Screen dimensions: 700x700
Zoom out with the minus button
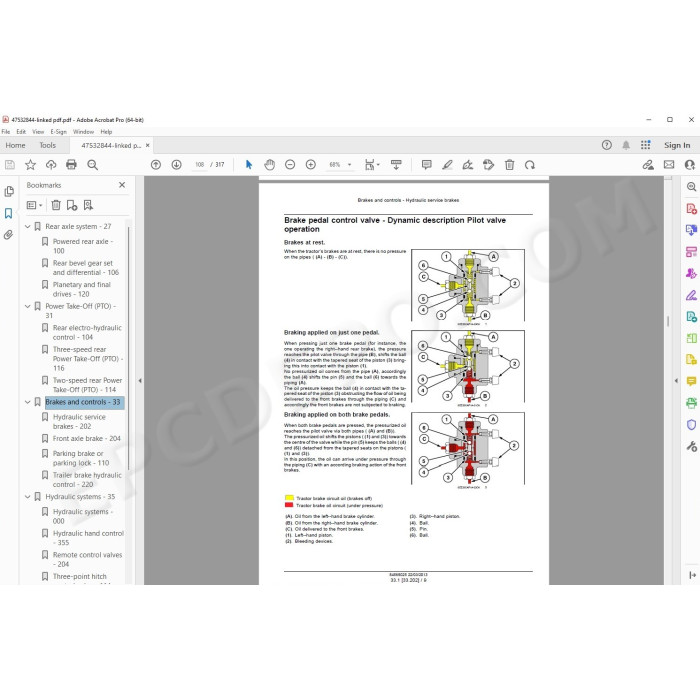[x=290, y=165]
